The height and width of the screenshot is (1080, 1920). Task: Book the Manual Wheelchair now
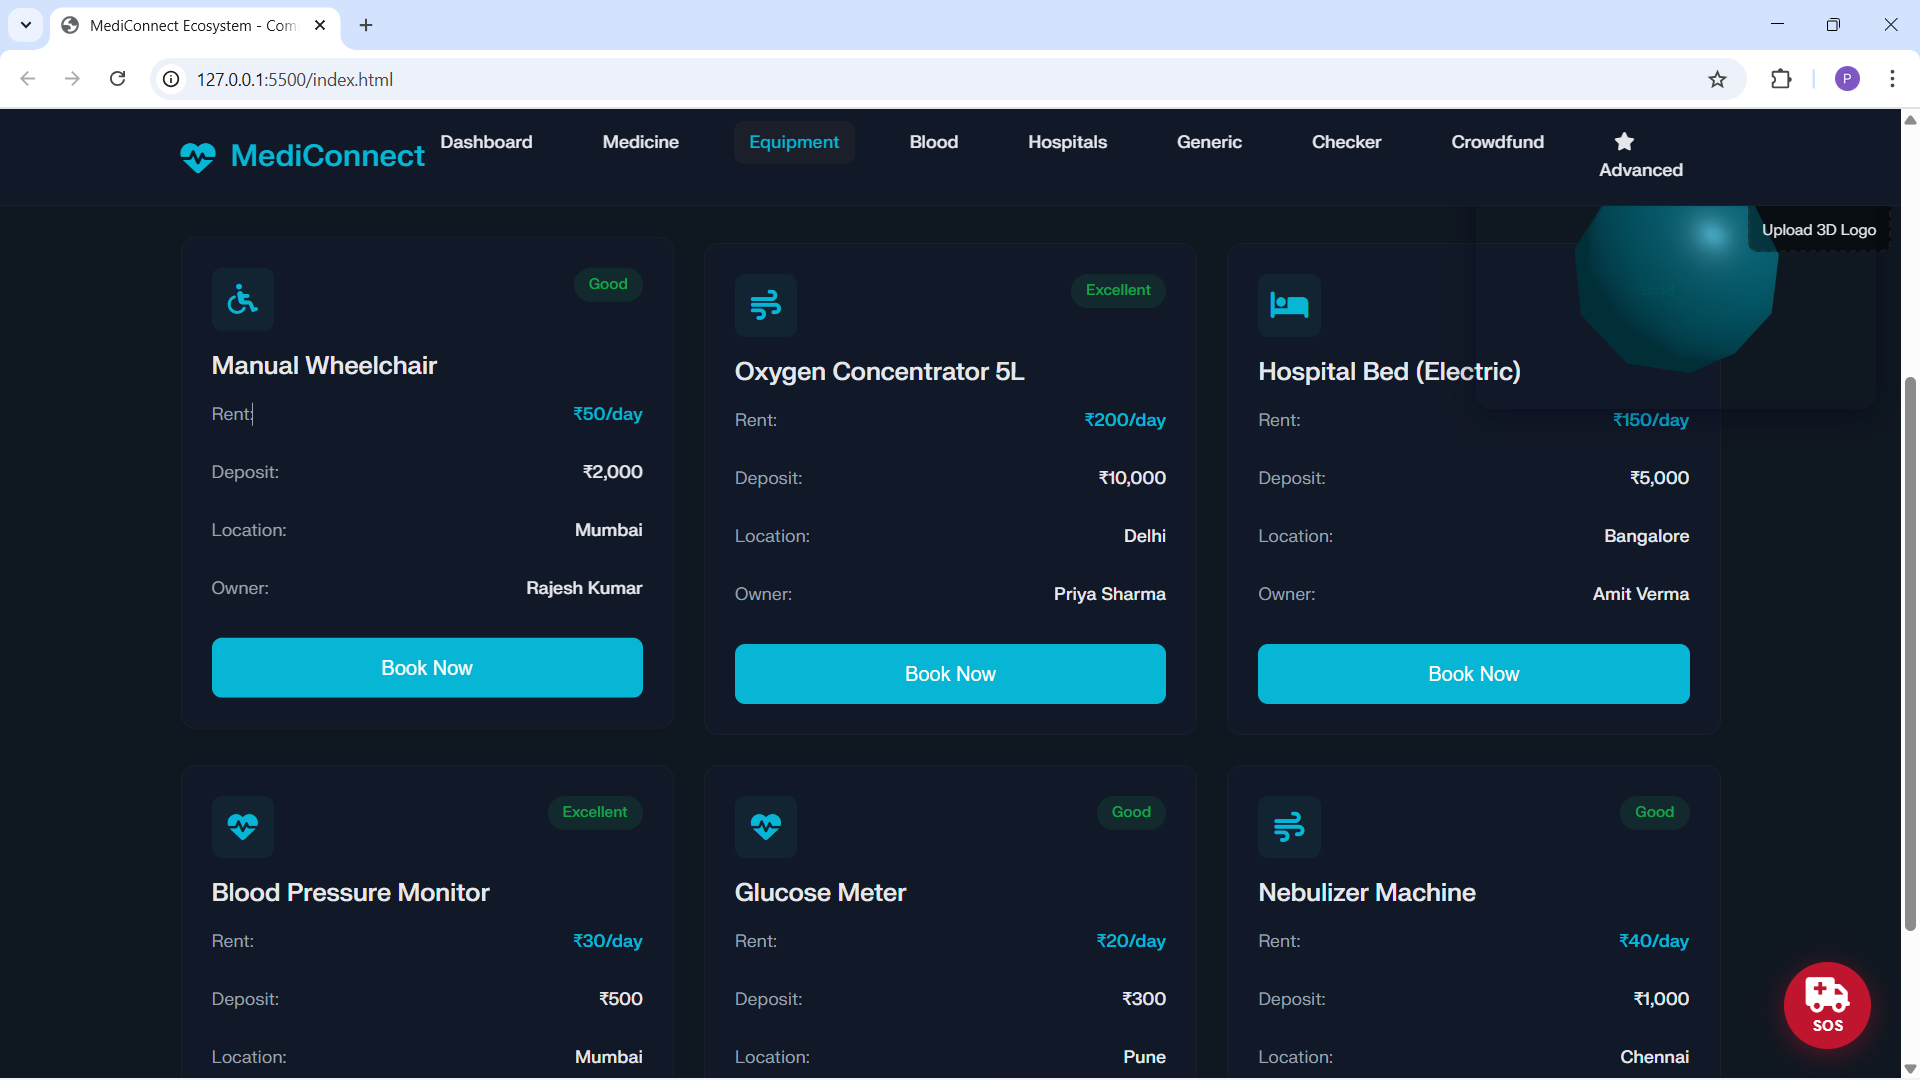pyautogui.click(x=427, y=668)
